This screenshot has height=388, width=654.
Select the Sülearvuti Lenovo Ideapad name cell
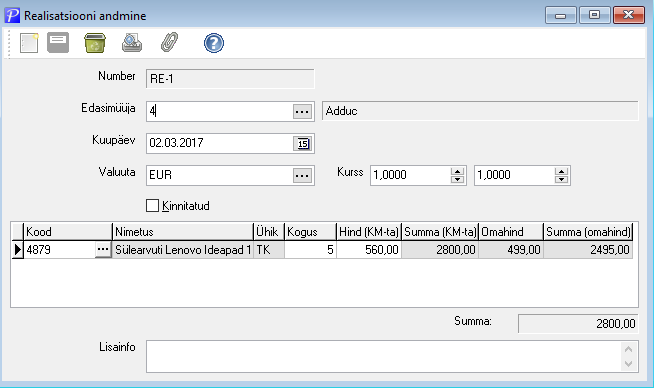pos(183,250)
